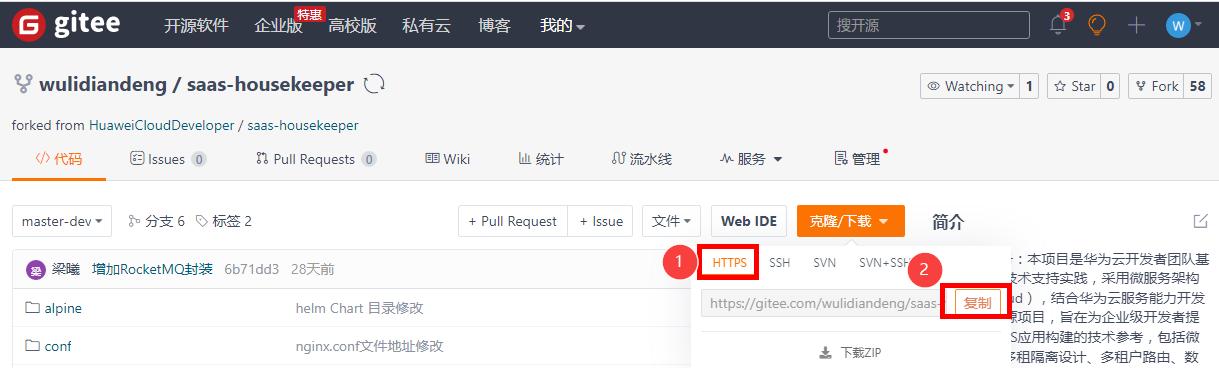Click the + Pull Request button
Screen dimensions: 1219x368
click(512, 221)
